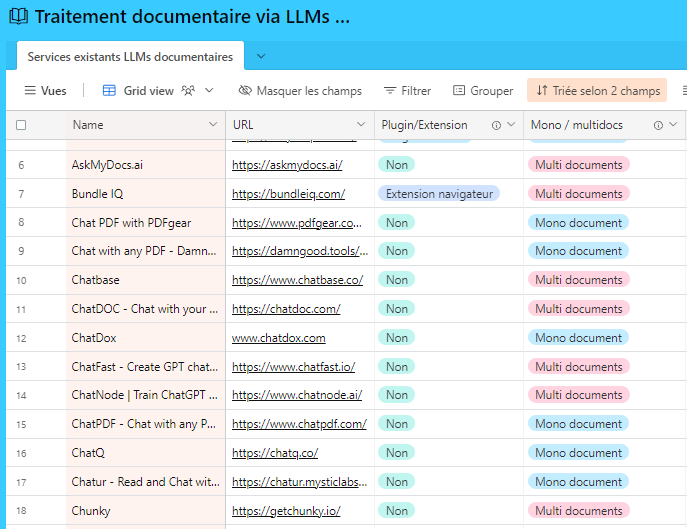This screenshot has height=529, width=687.
Task: Open the Mono / multidocs column dropdown arrow
Action: tap(673, 124)
